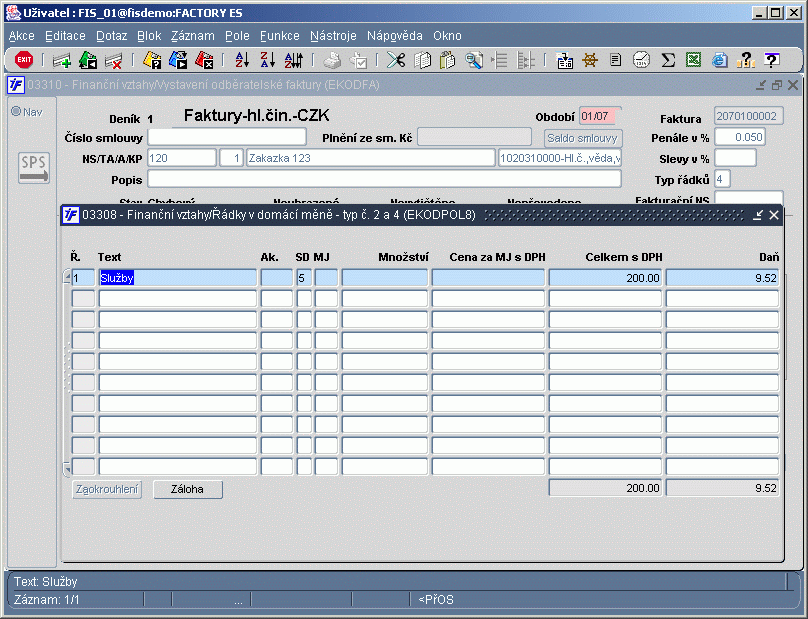This screenshot has height=619, width=808.
Task: Click the scroll-up arrow beside row list
Action: 67,277
